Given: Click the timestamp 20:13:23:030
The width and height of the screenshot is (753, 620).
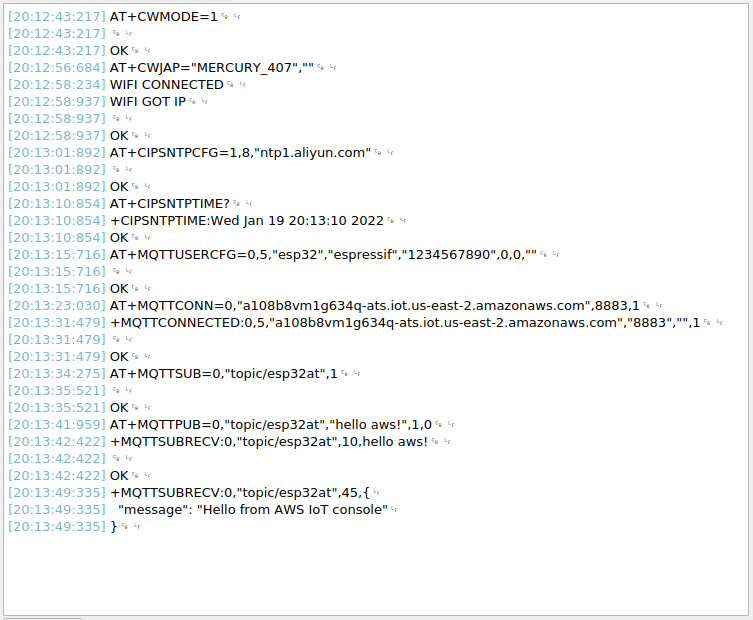Looking at the screenshot, I should (x=56, y=306).
